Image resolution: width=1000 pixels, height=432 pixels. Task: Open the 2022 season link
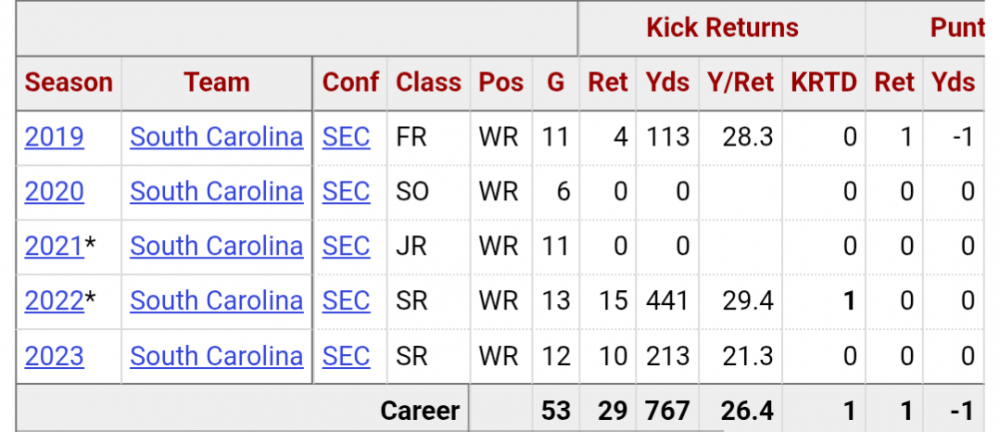54,300
